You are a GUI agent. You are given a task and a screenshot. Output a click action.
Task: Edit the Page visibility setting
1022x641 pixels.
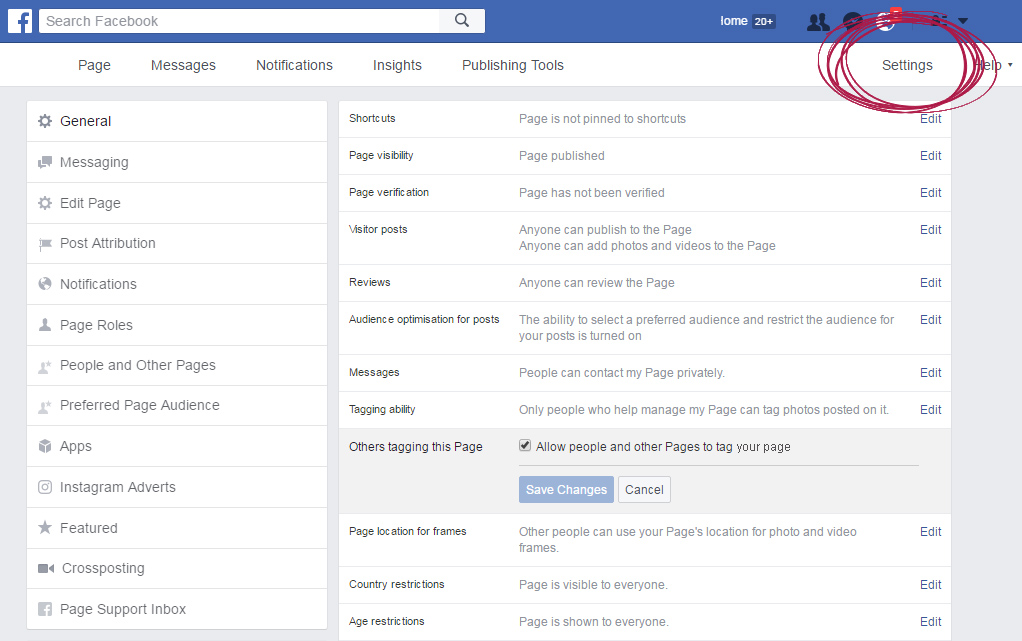pos(931,156)
